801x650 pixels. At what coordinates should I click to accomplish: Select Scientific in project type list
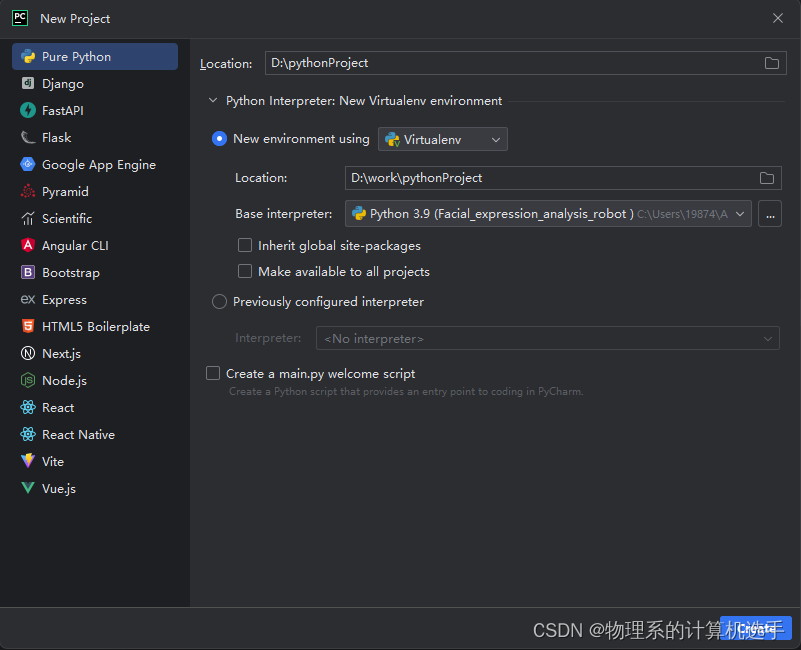click(x=95, y=219)
